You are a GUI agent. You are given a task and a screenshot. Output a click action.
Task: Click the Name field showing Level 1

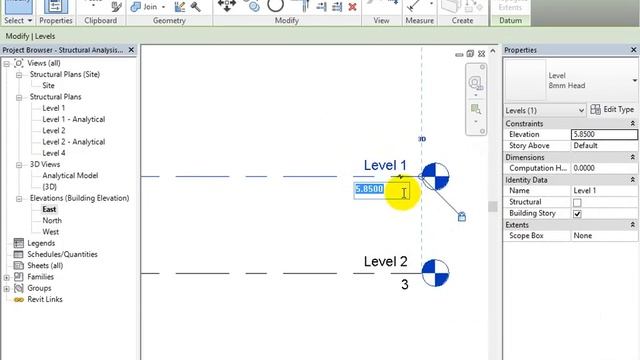(x=604, y=191)
